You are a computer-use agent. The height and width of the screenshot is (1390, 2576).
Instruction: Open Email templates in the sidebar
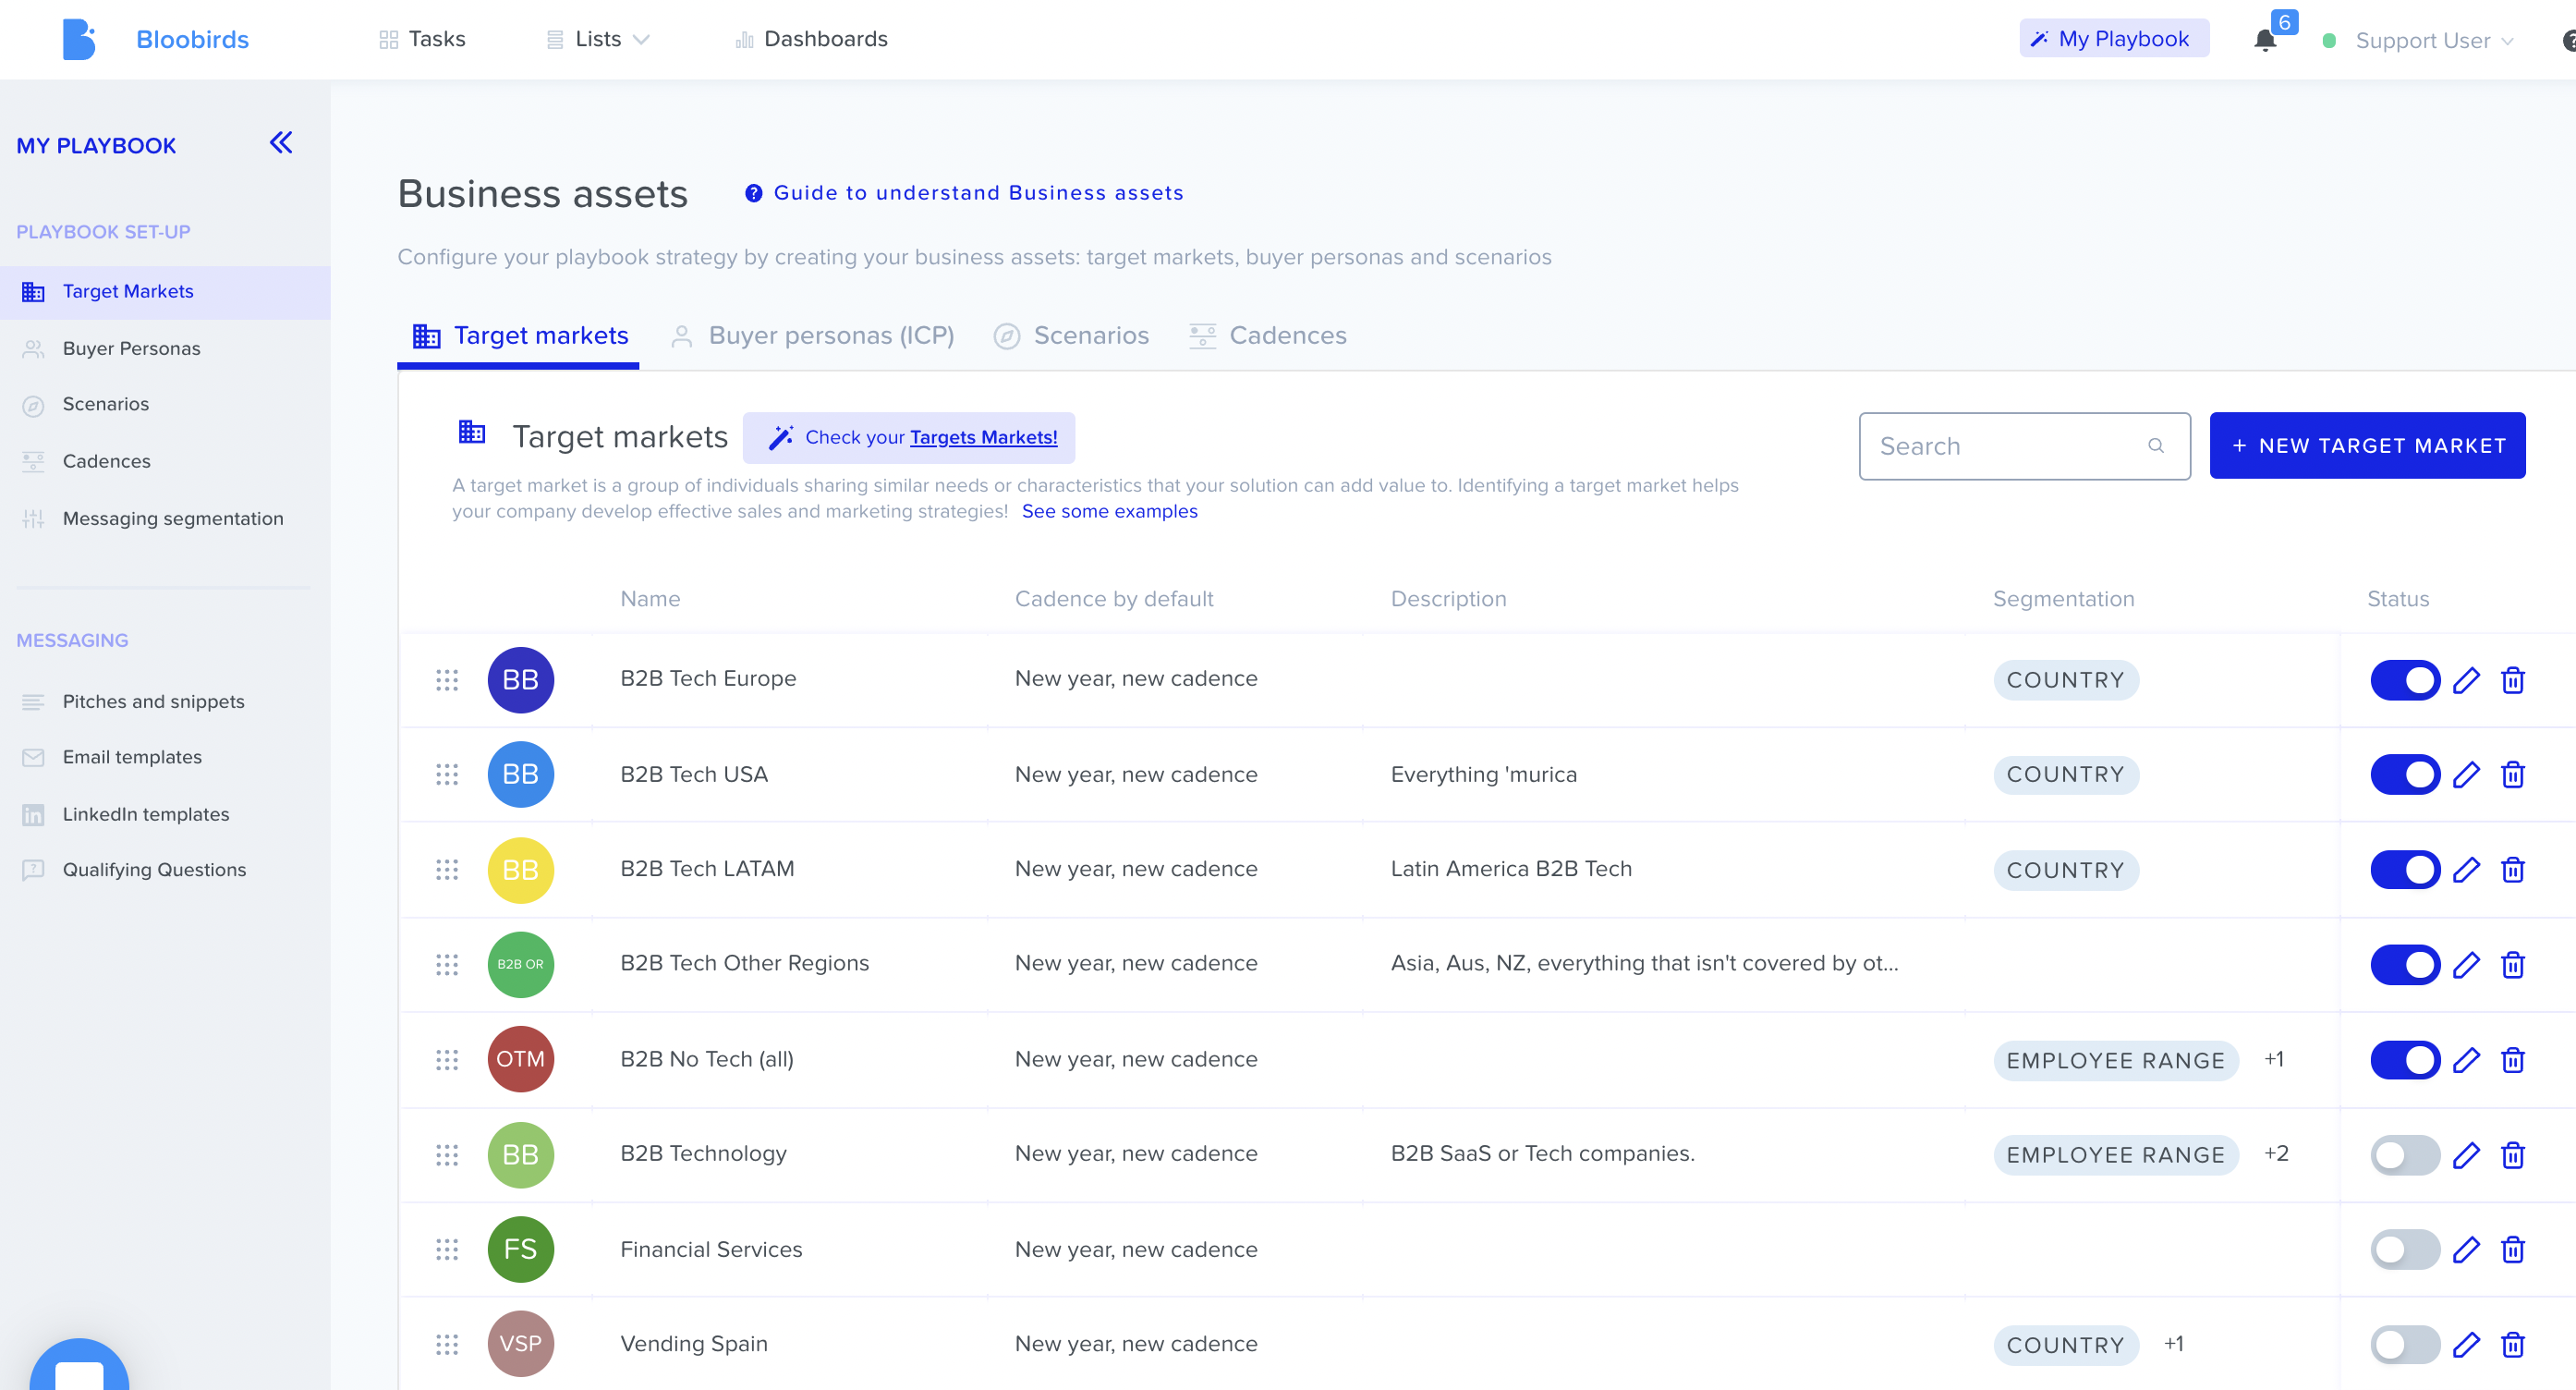165,757
